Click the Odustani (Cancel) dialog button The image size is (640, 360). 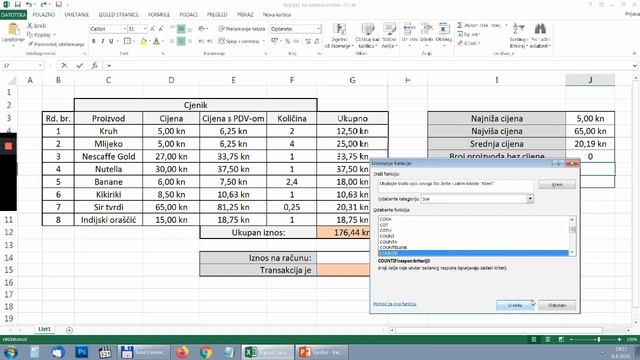point(557,305)
